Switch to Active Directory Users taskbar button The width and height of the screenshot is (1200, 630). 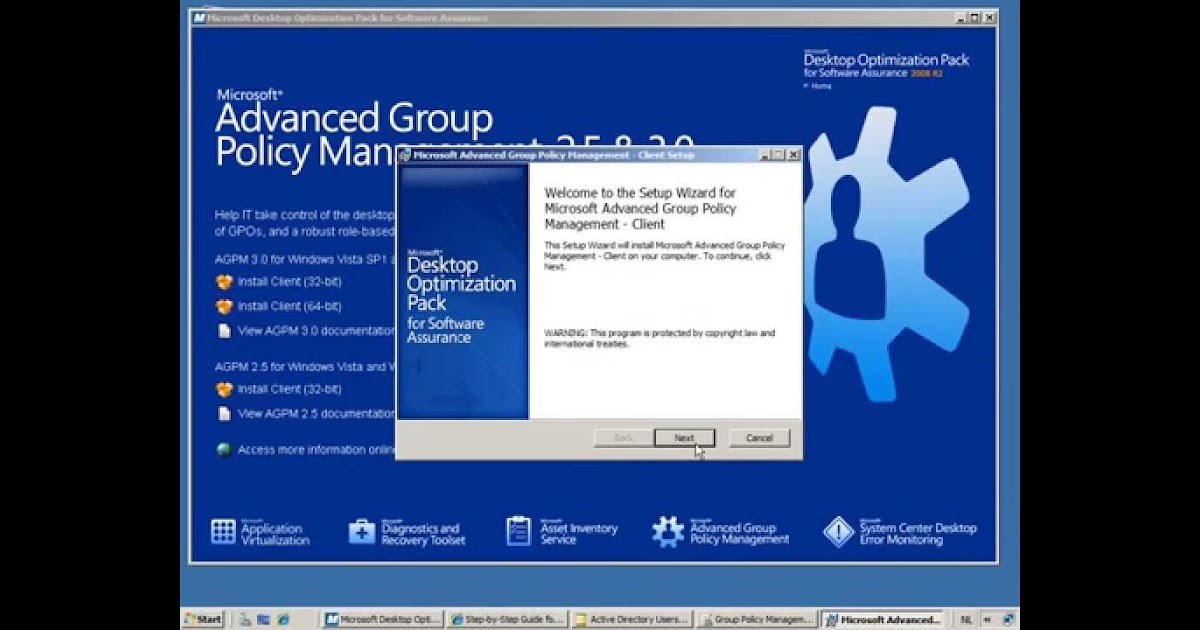[632, 619]
